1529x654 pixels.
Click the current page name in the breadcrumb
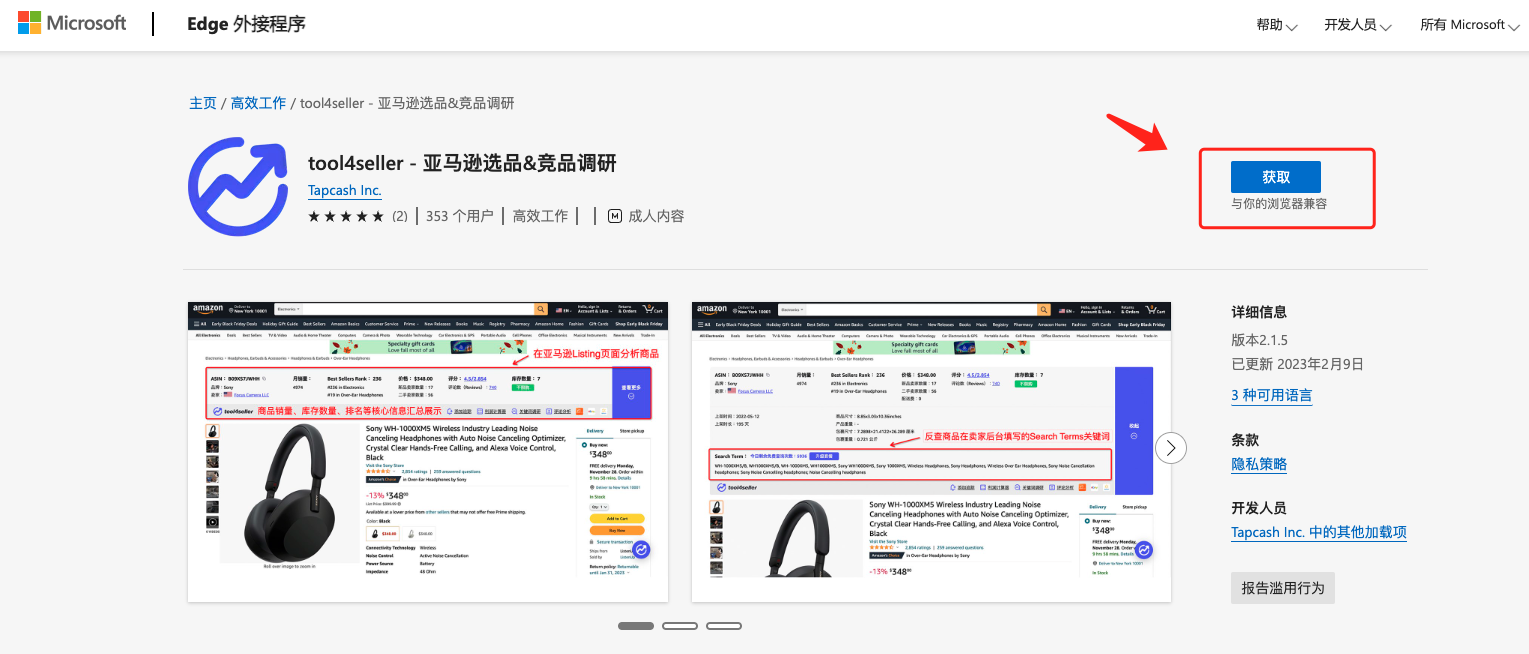(407, 103)
